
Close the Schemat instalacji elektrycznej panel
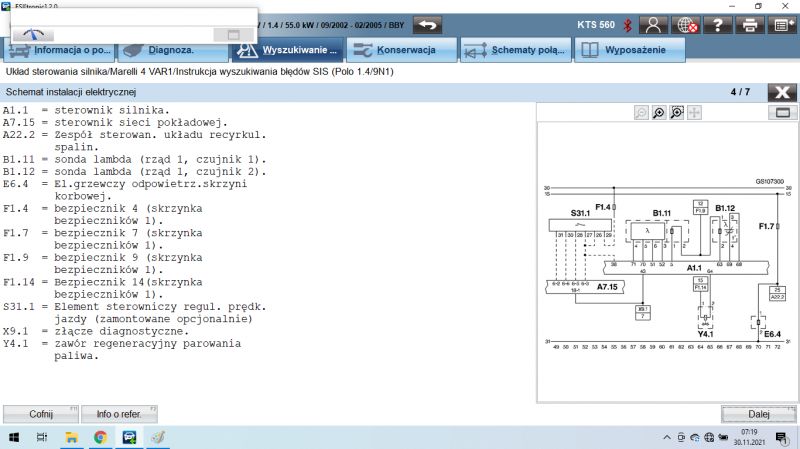782,92
